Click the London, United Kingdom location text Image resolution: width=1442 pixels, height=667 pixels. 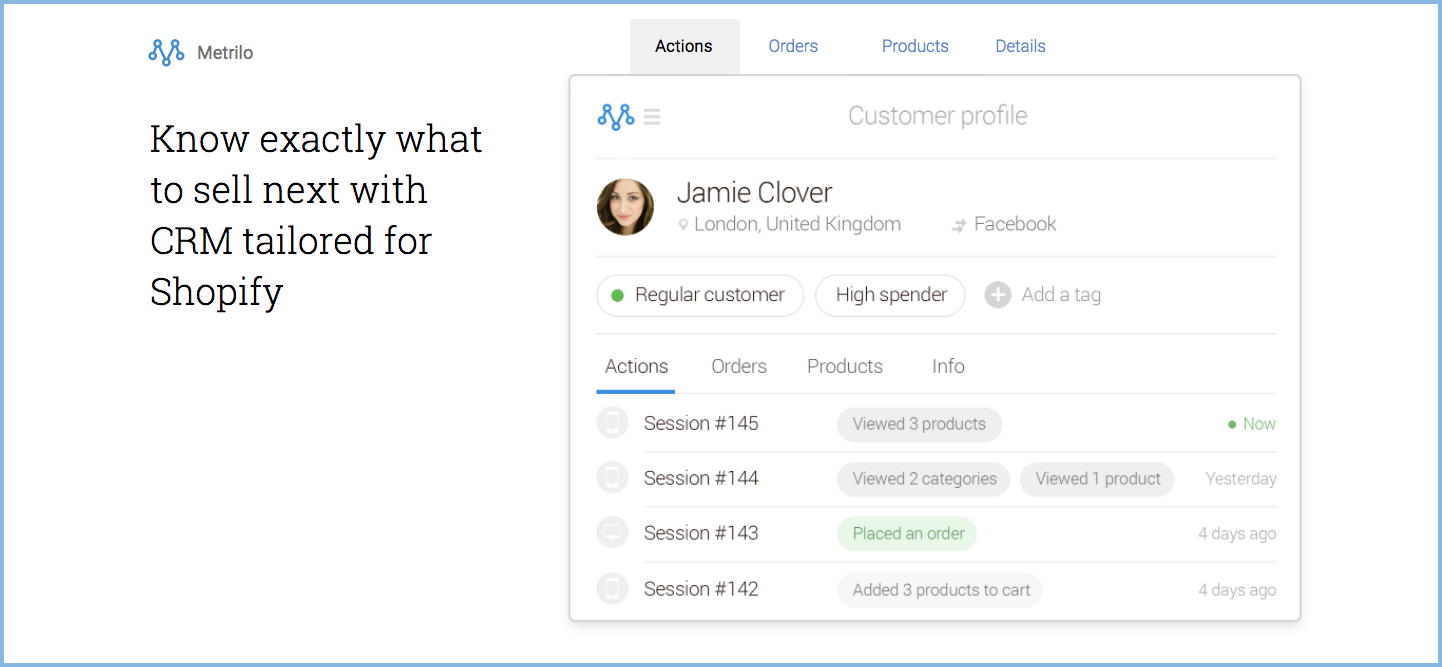point(797,224)
